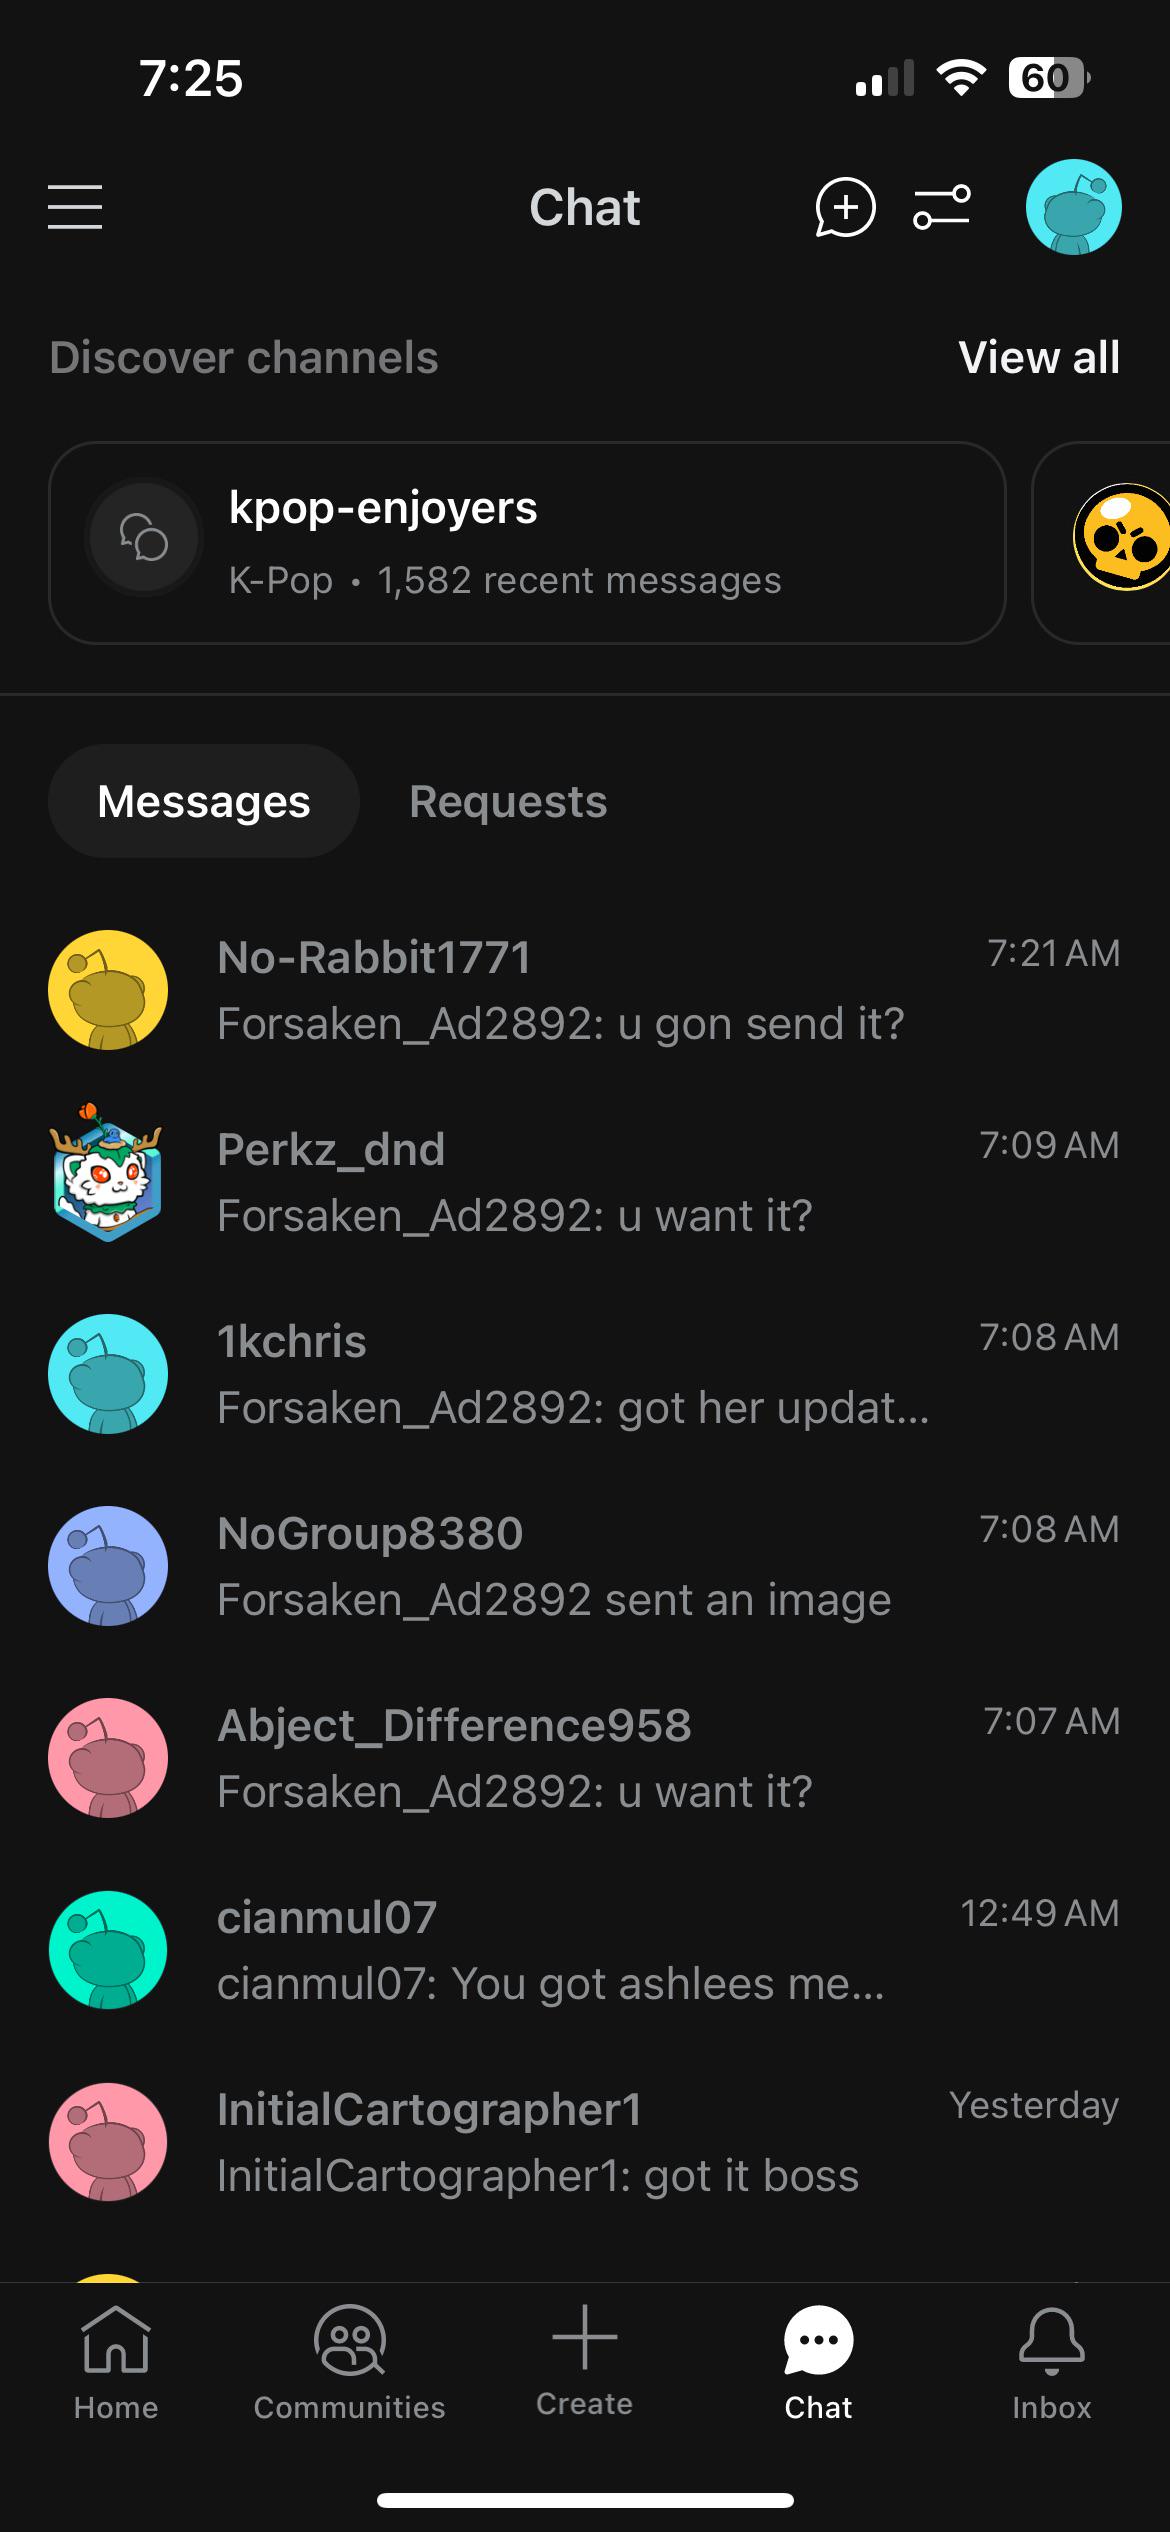The width and height of the screenshot is (1170, 2532).
Task: Tap Abject_Difference958 pink avatar
Action: coord(108,1758)
